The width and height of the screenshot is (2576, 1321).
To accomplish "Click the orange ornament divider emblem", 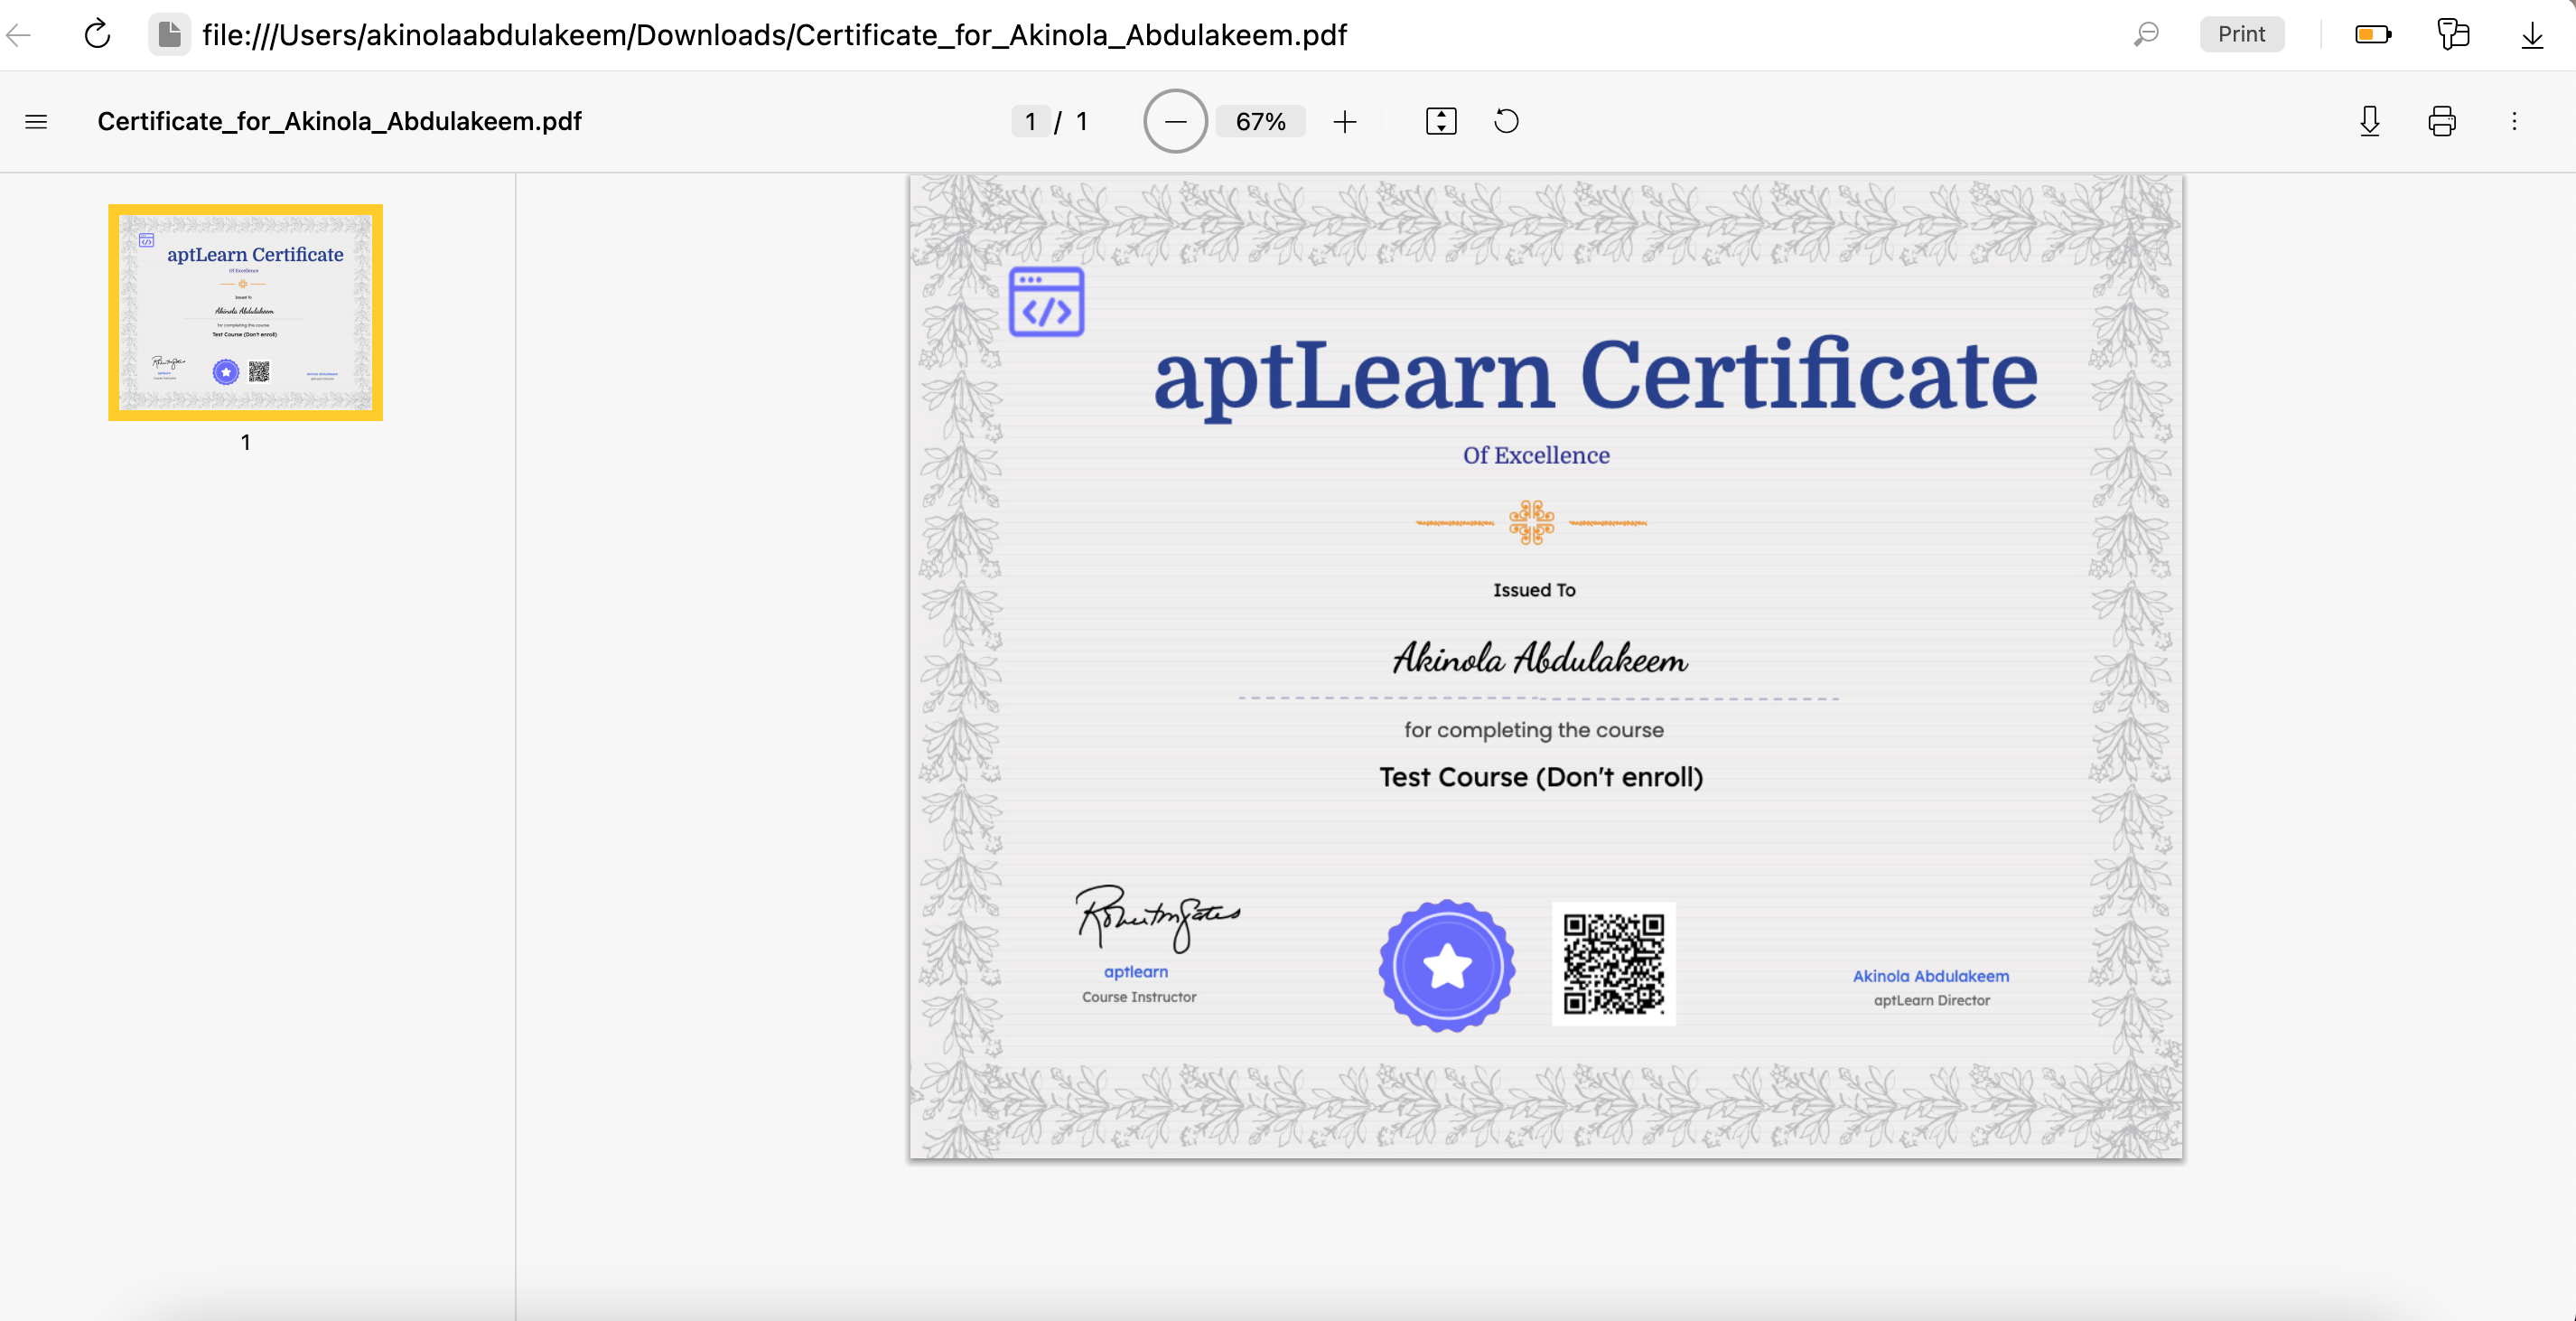I will 1531,522.
